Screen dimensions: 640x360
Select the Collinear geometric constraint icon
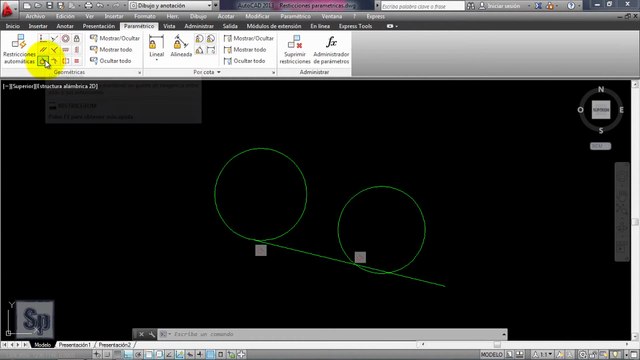click(x=54, y=38)
